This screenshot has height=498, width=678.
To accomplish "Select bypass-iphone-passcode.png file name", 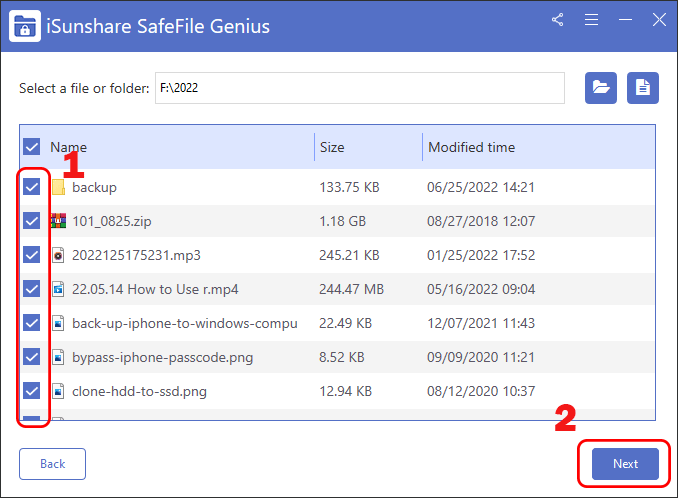I will click(162, 358).
